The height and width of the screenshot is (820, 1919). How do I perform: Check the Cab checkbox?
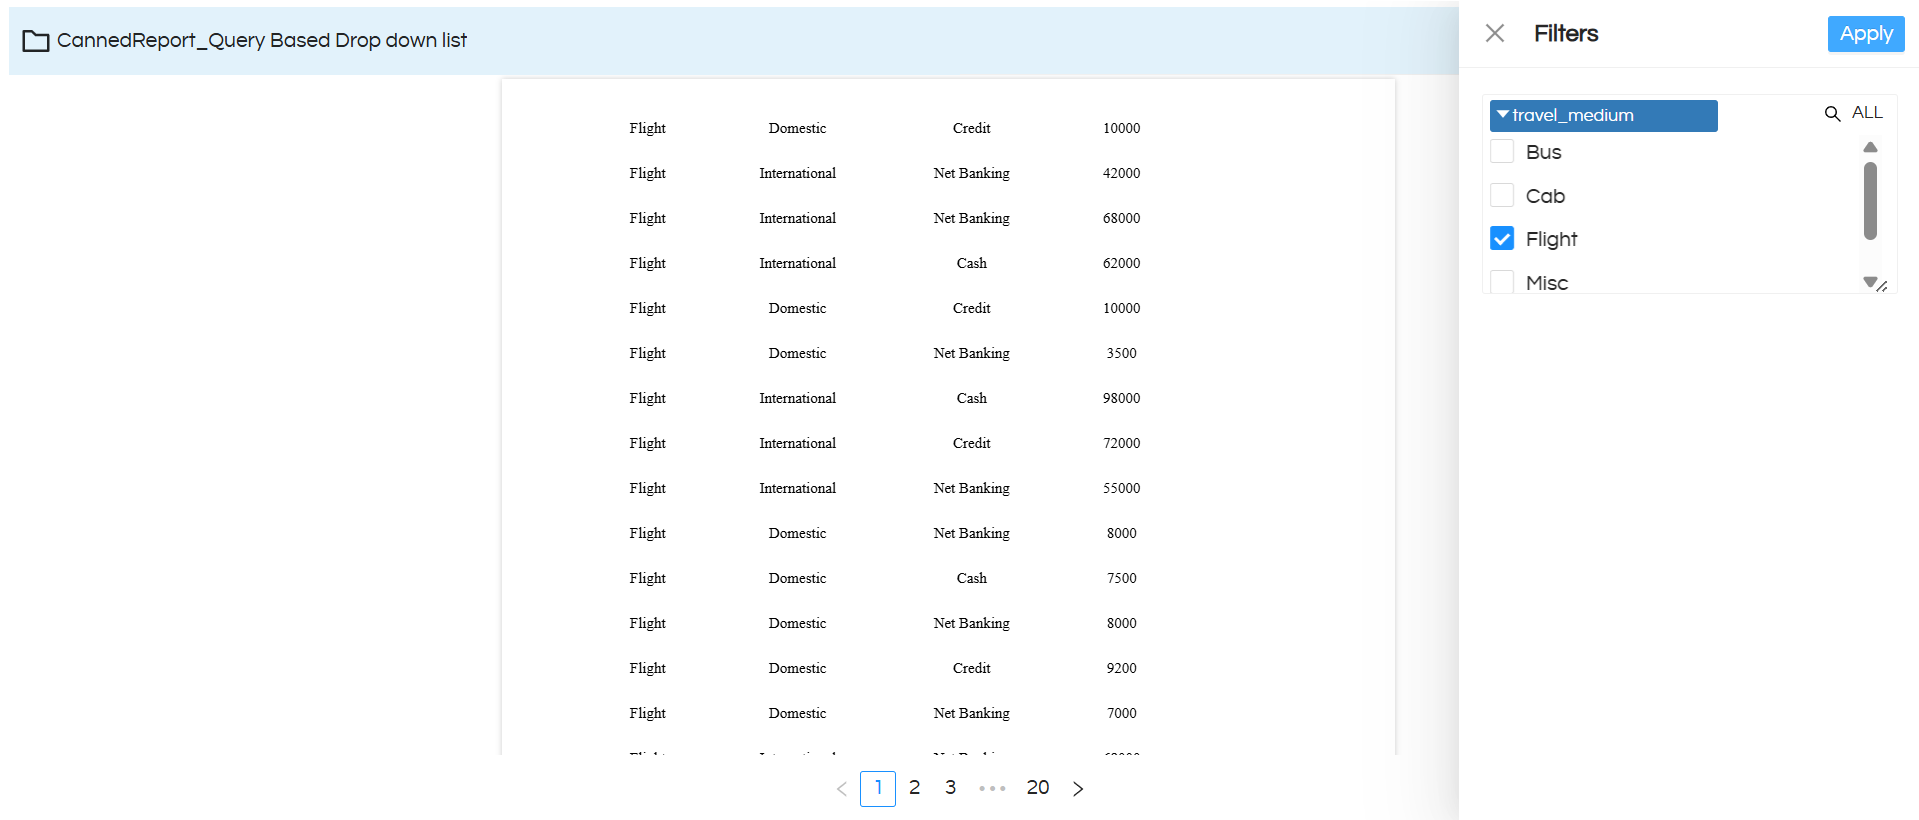click(1501, 195)
